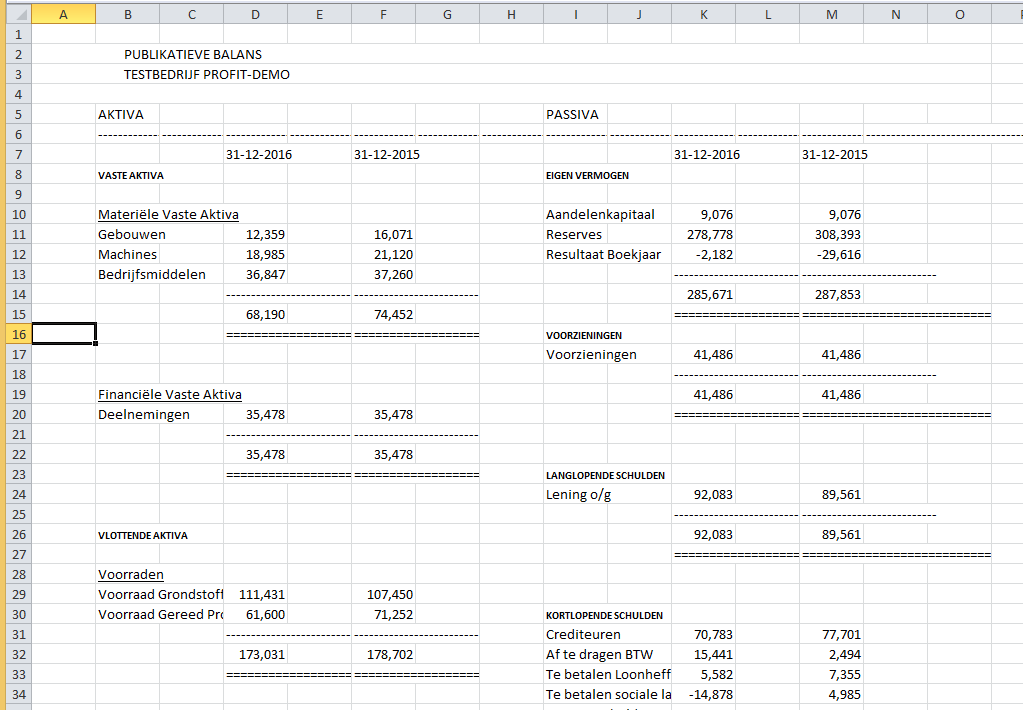1023x710 pixels.
Task: Click the Bedrijfsmiddelen label cell
Action: click(152, 275)
